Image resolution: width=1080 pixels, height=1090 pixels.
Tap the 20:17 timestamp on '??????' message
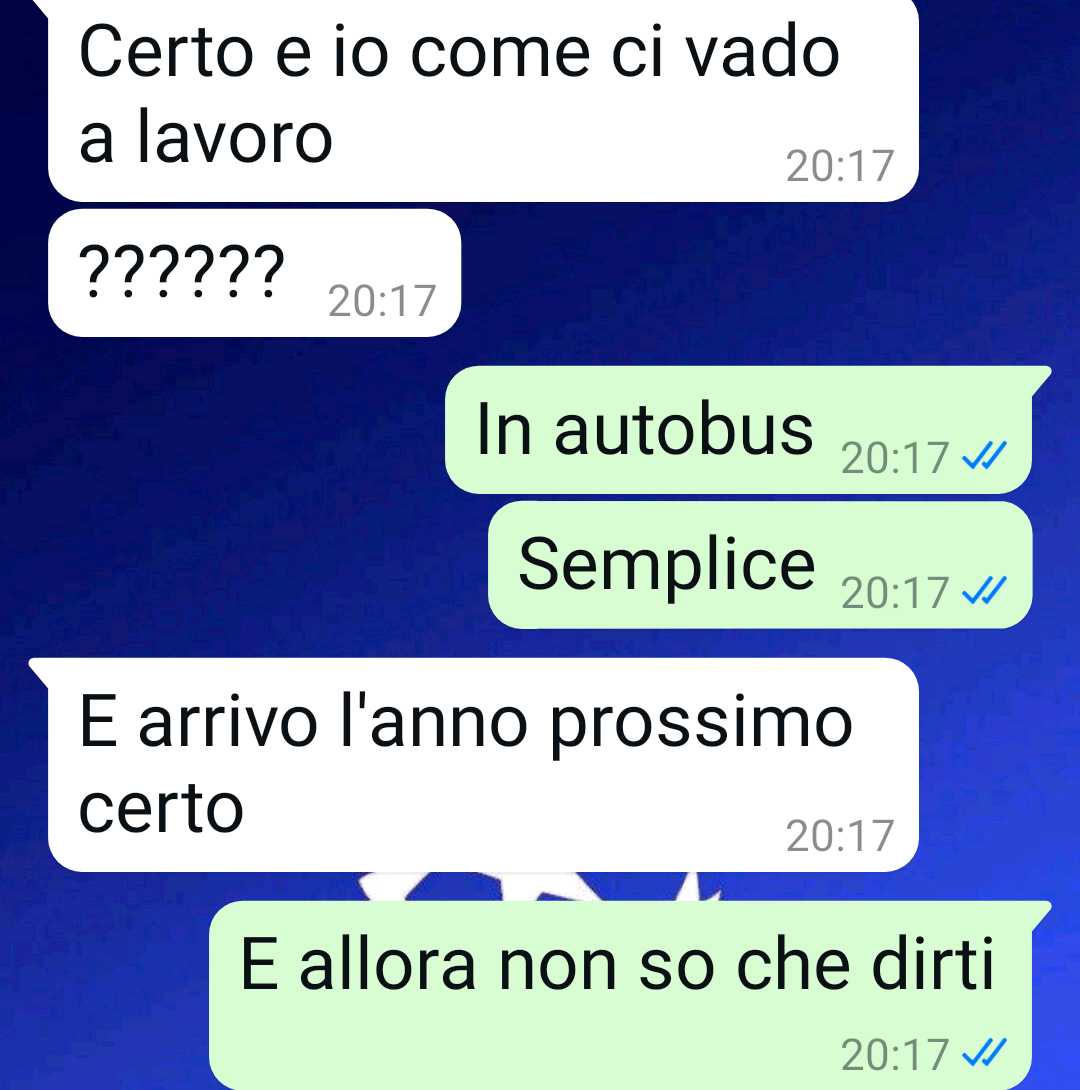coord(382,301)
